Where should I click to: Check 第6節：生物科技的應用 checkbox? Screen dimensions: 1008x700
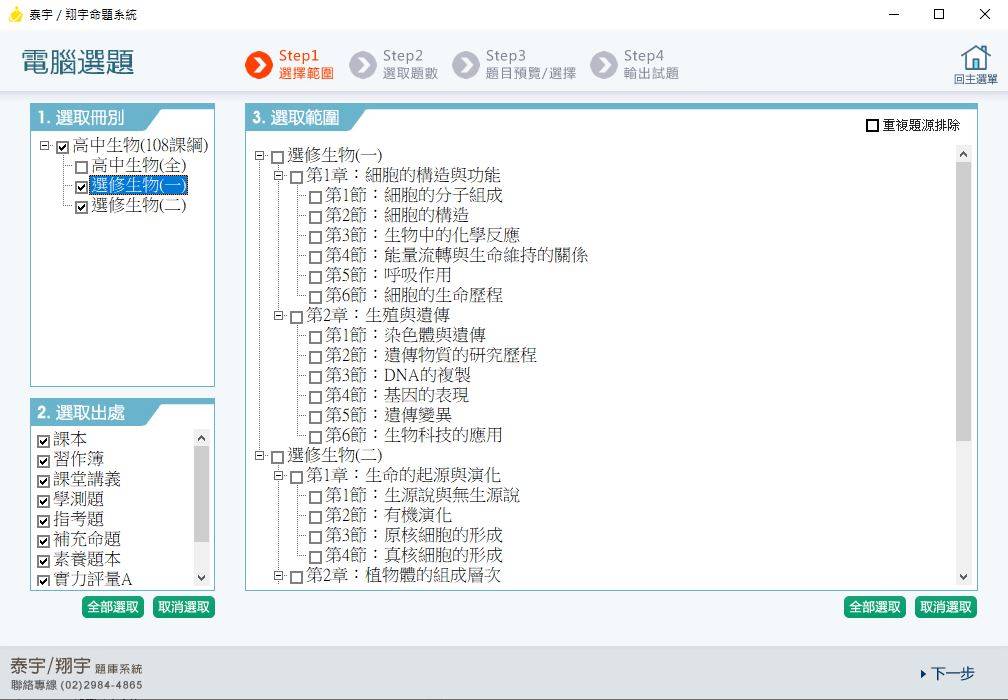315,437
